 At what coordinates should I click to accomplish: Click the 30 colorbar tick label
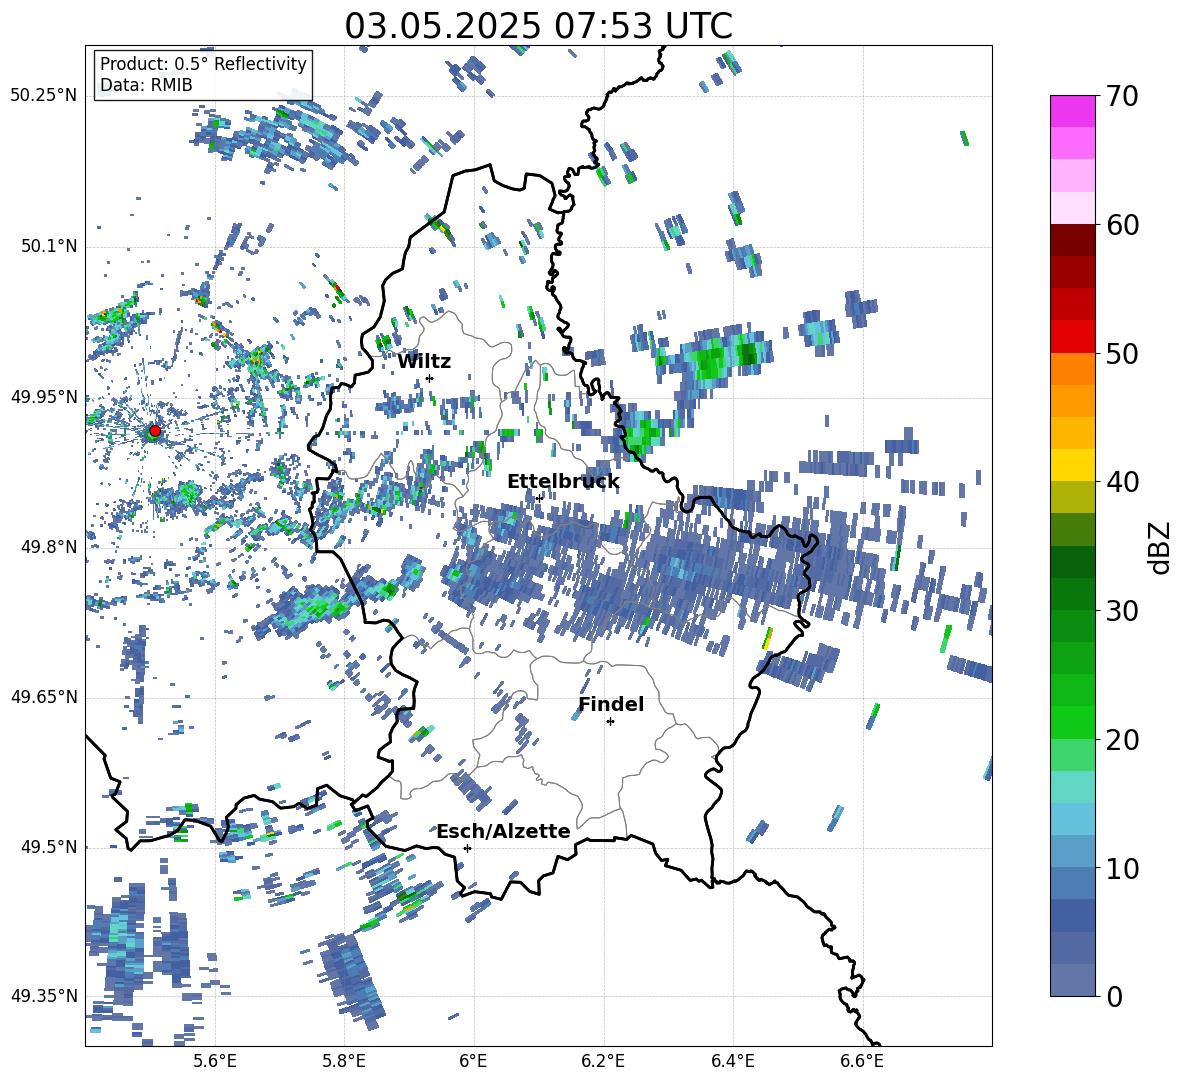(x=1122, y=611)
